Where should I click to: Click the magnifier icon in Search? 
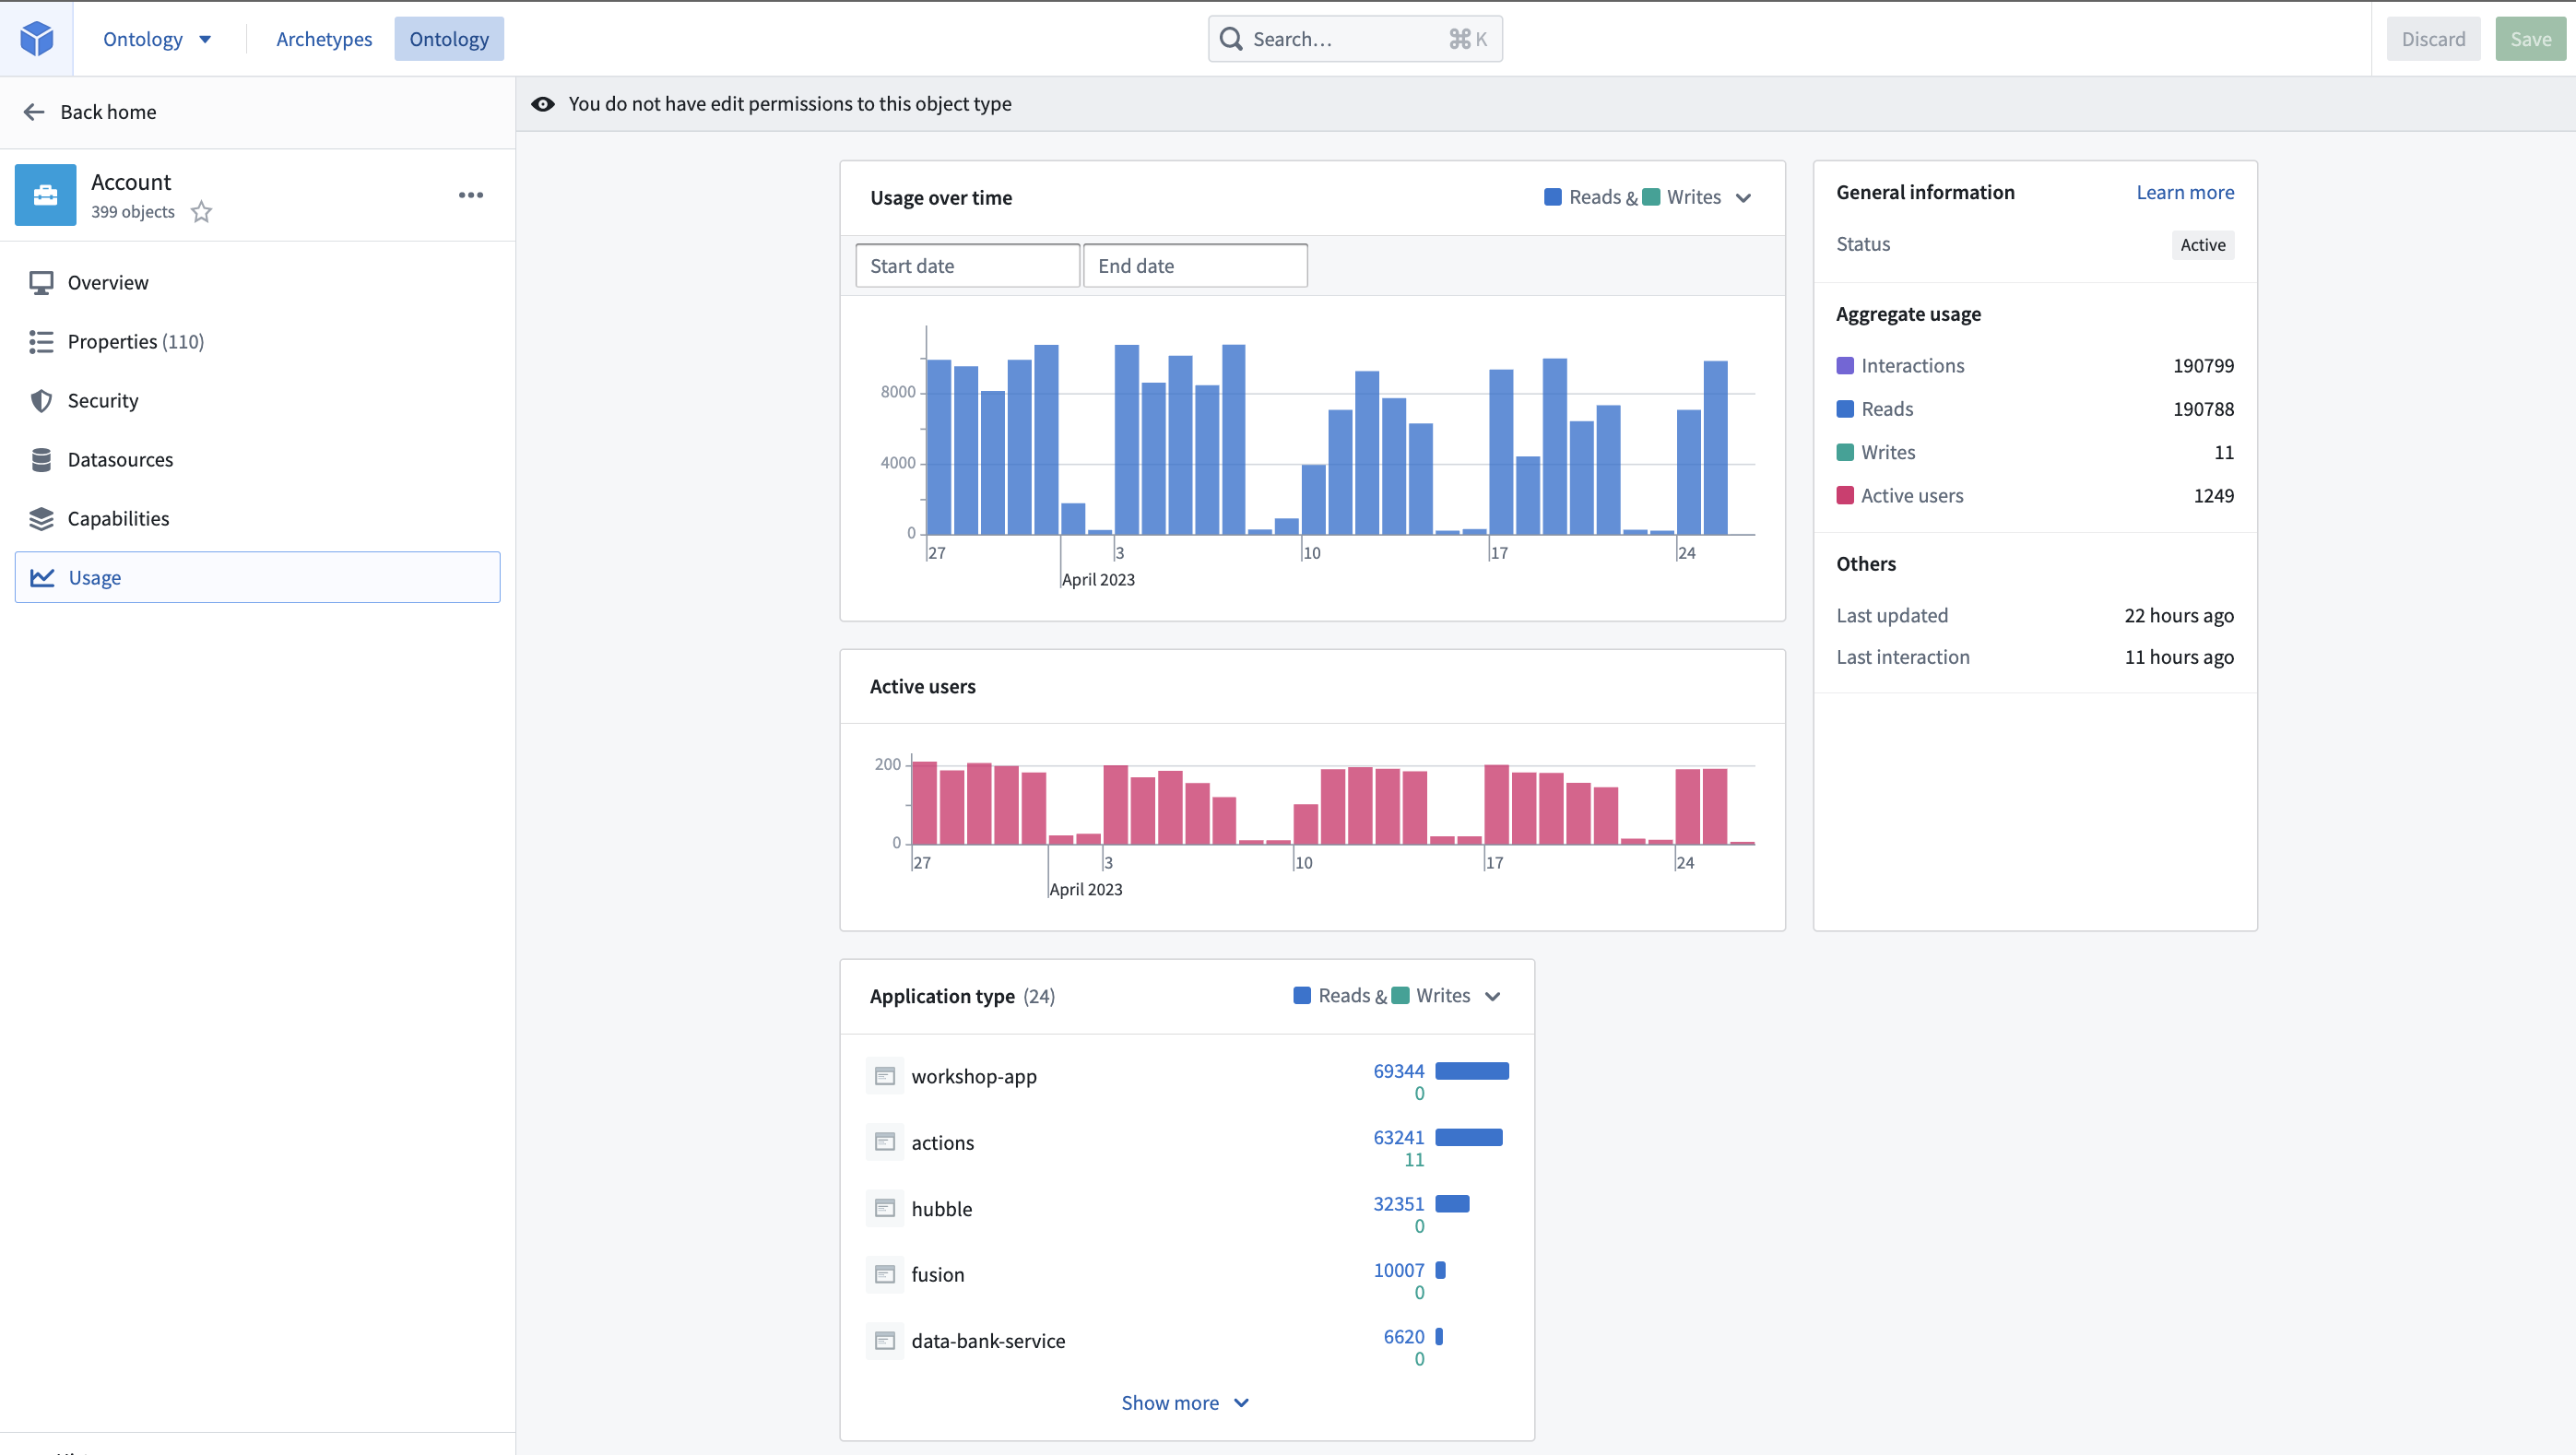point(1231,39)
